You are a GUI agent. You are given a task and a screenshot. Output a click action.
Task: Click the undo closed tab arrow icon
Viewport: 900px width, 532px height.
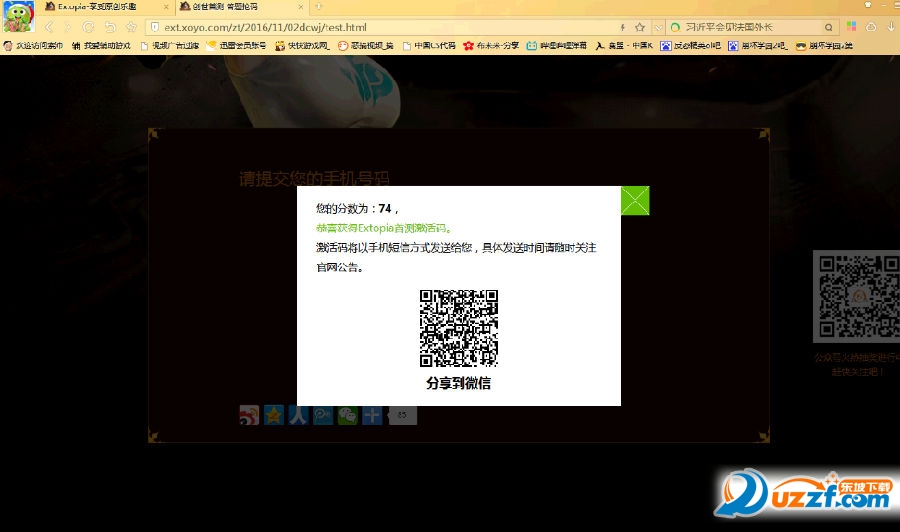(110, 27)
